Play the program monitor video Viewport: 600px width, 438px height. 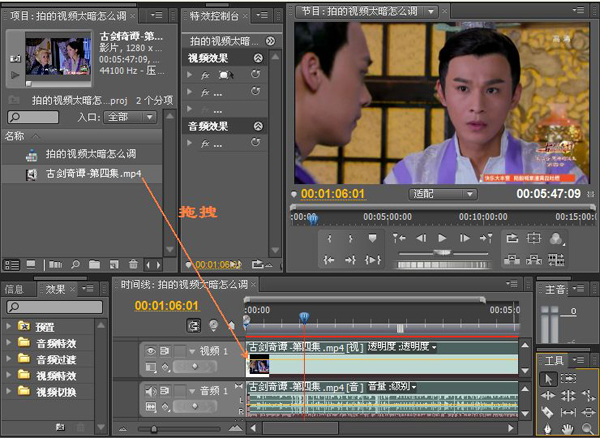(442, 238)
